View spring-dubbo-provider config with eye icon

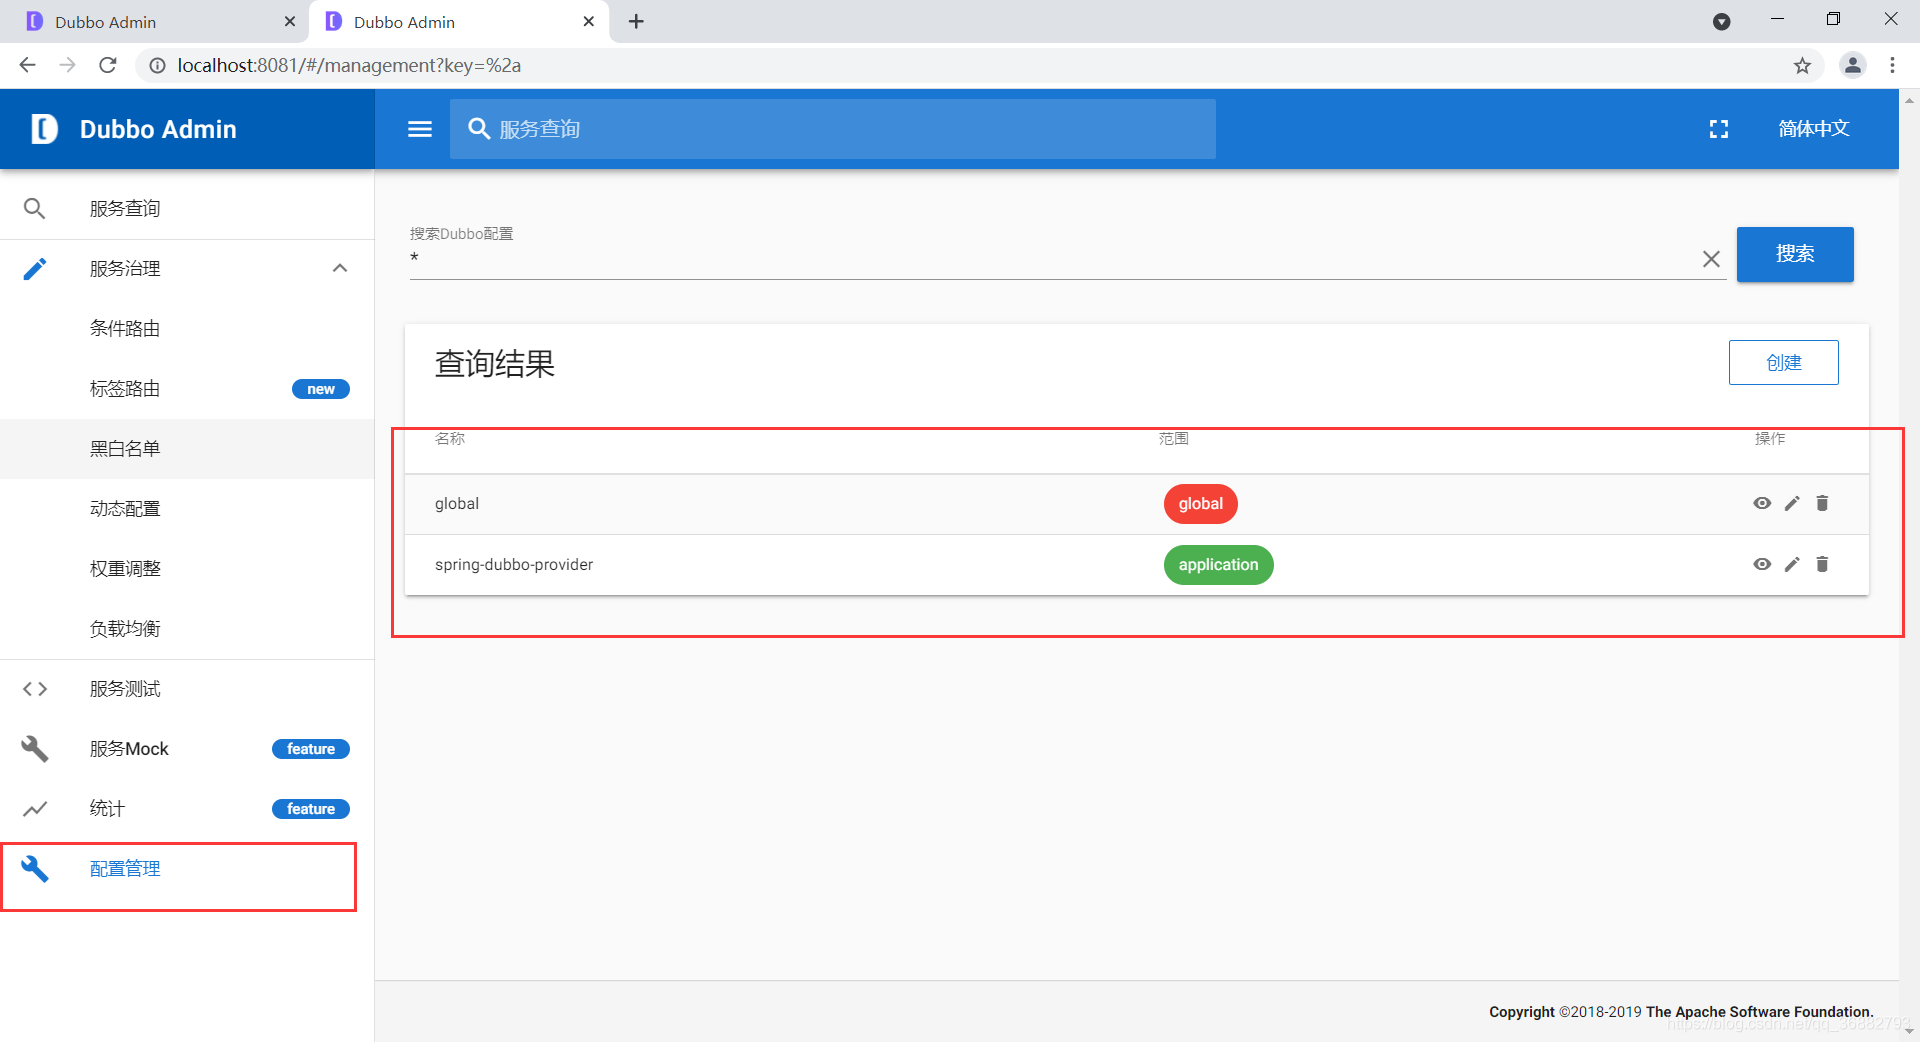1762,565
